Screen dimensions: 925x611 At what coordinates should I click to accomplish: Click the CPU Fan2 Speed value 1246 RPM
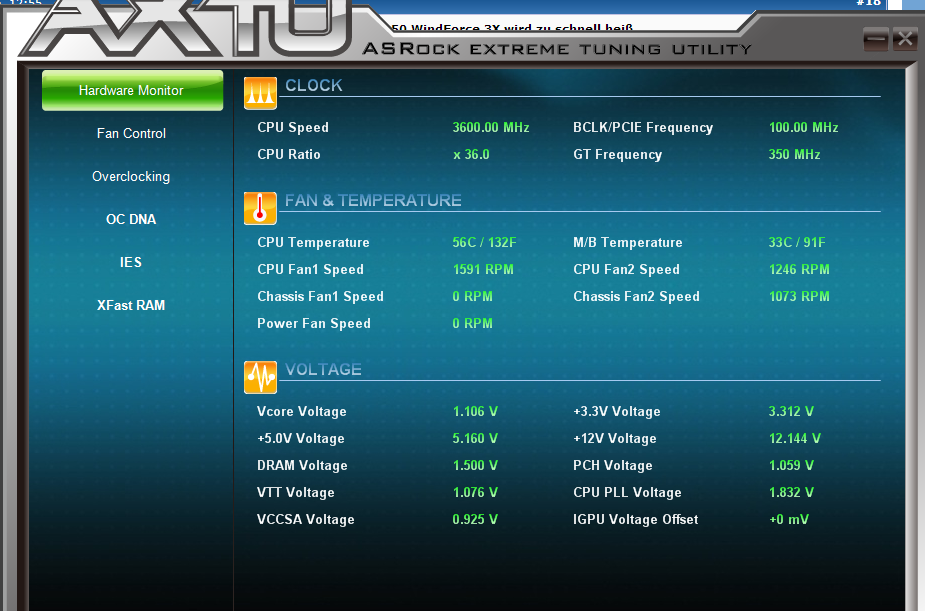pyautogui.click(x=799, y=270)
